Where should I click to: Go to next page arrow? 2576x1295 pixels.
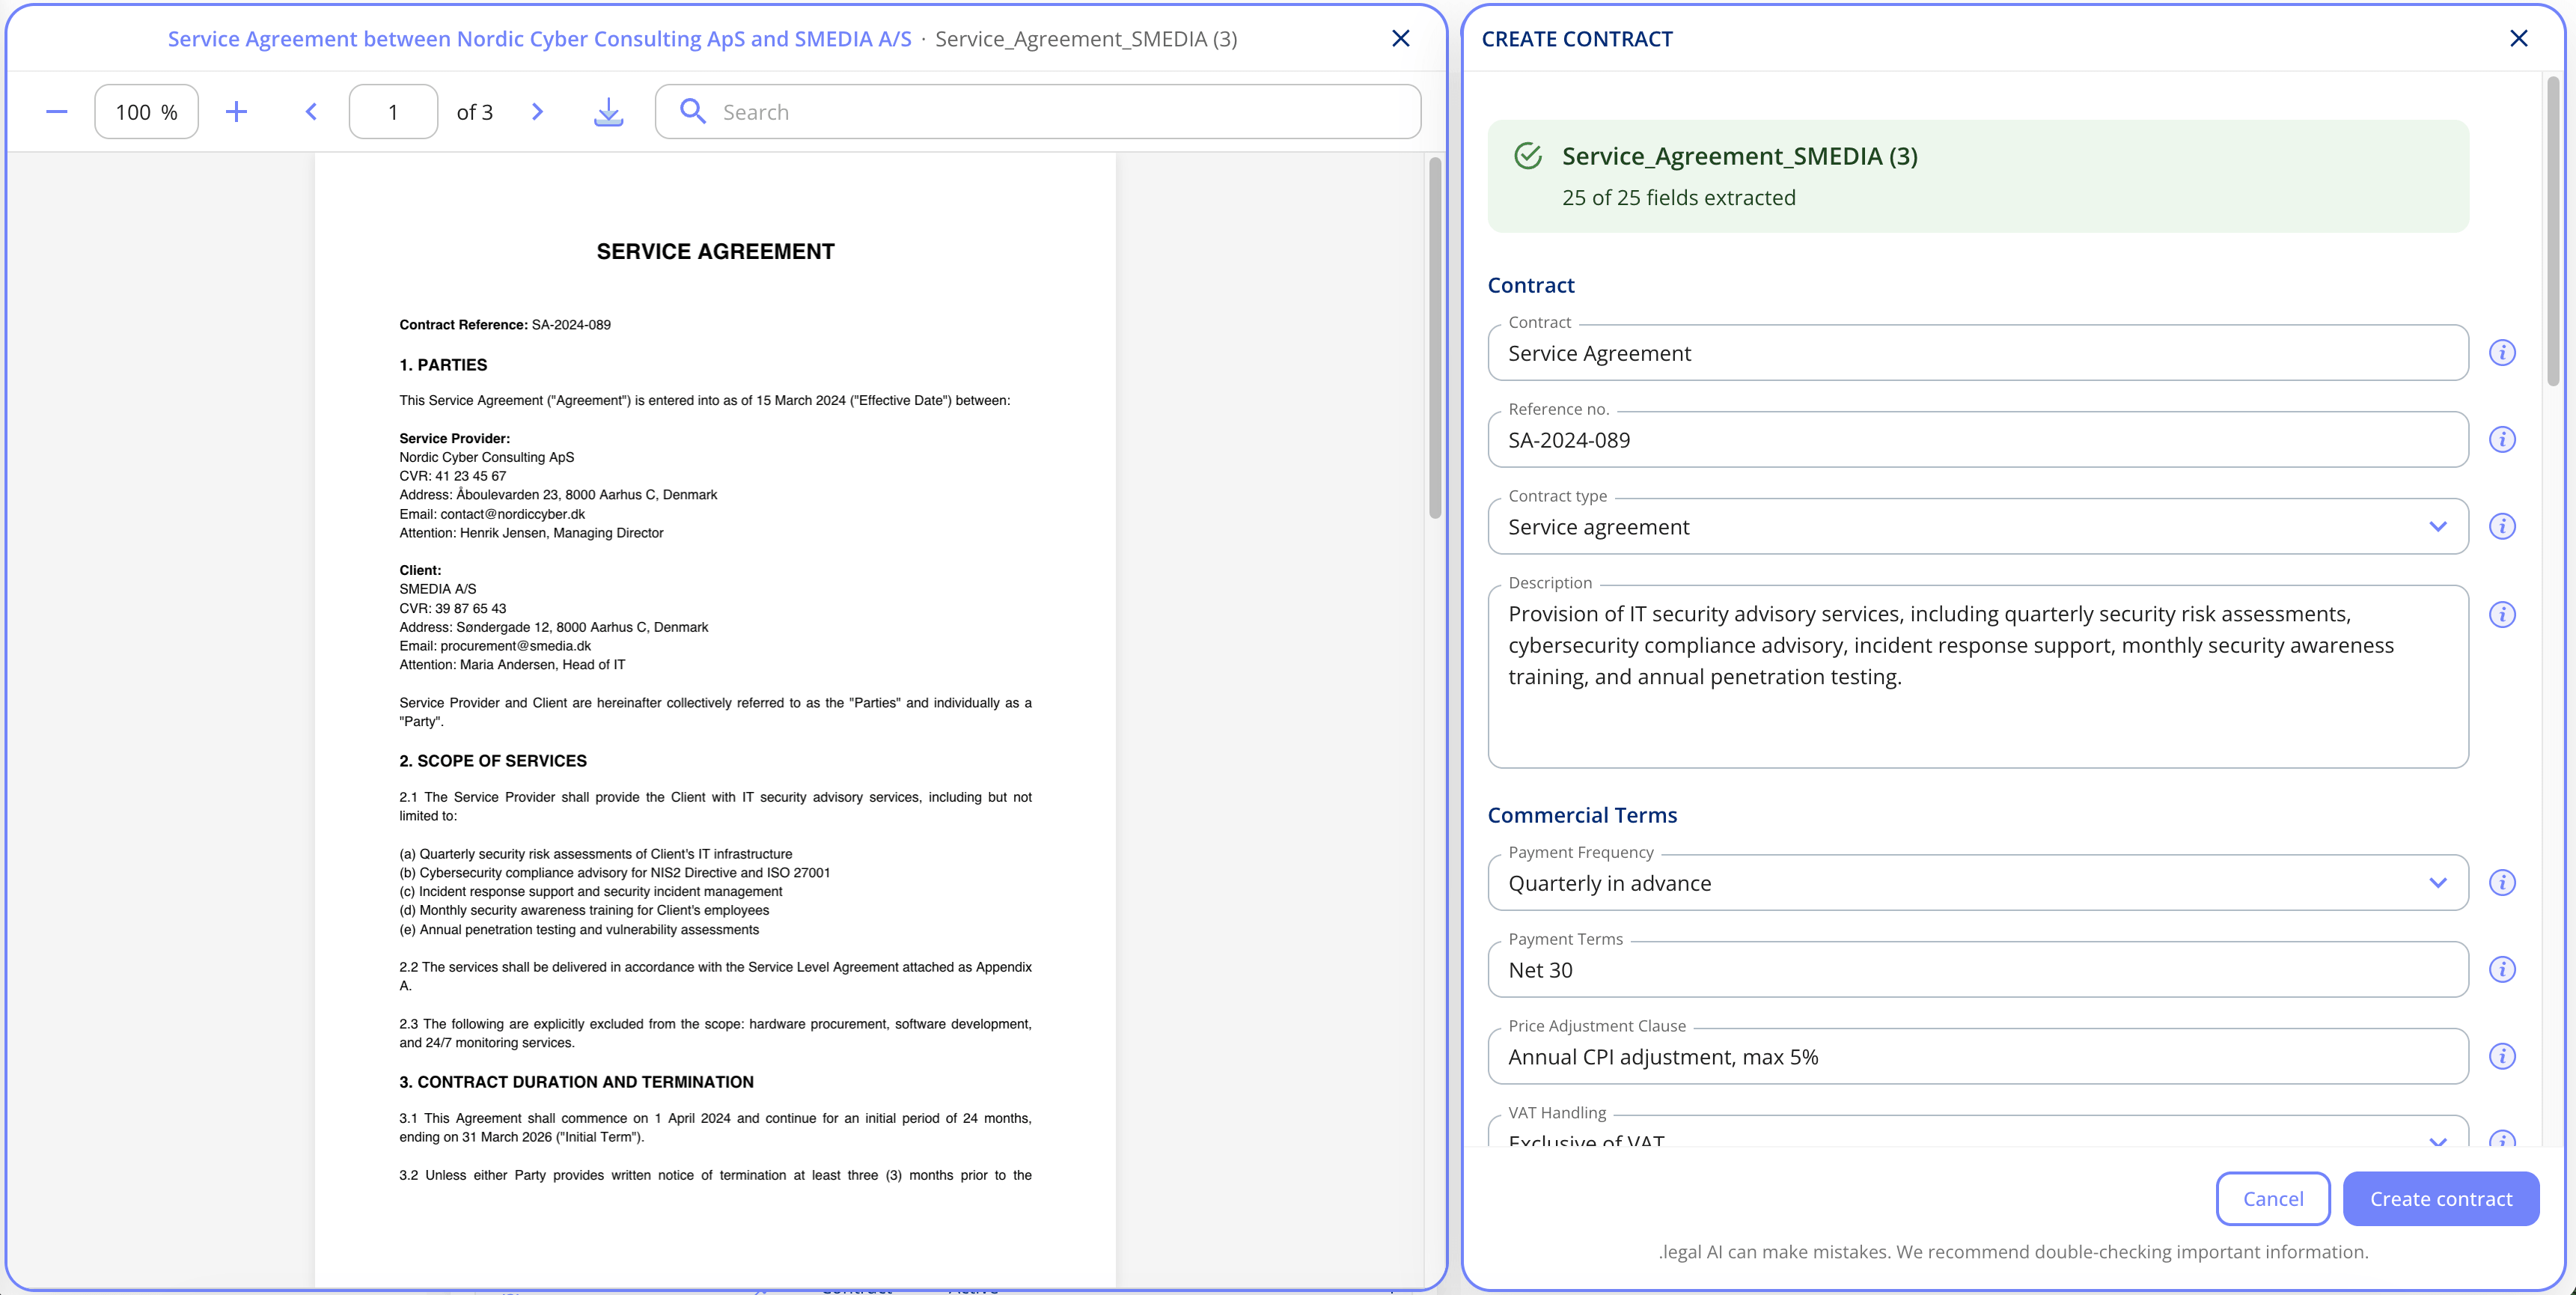(537, 112)
